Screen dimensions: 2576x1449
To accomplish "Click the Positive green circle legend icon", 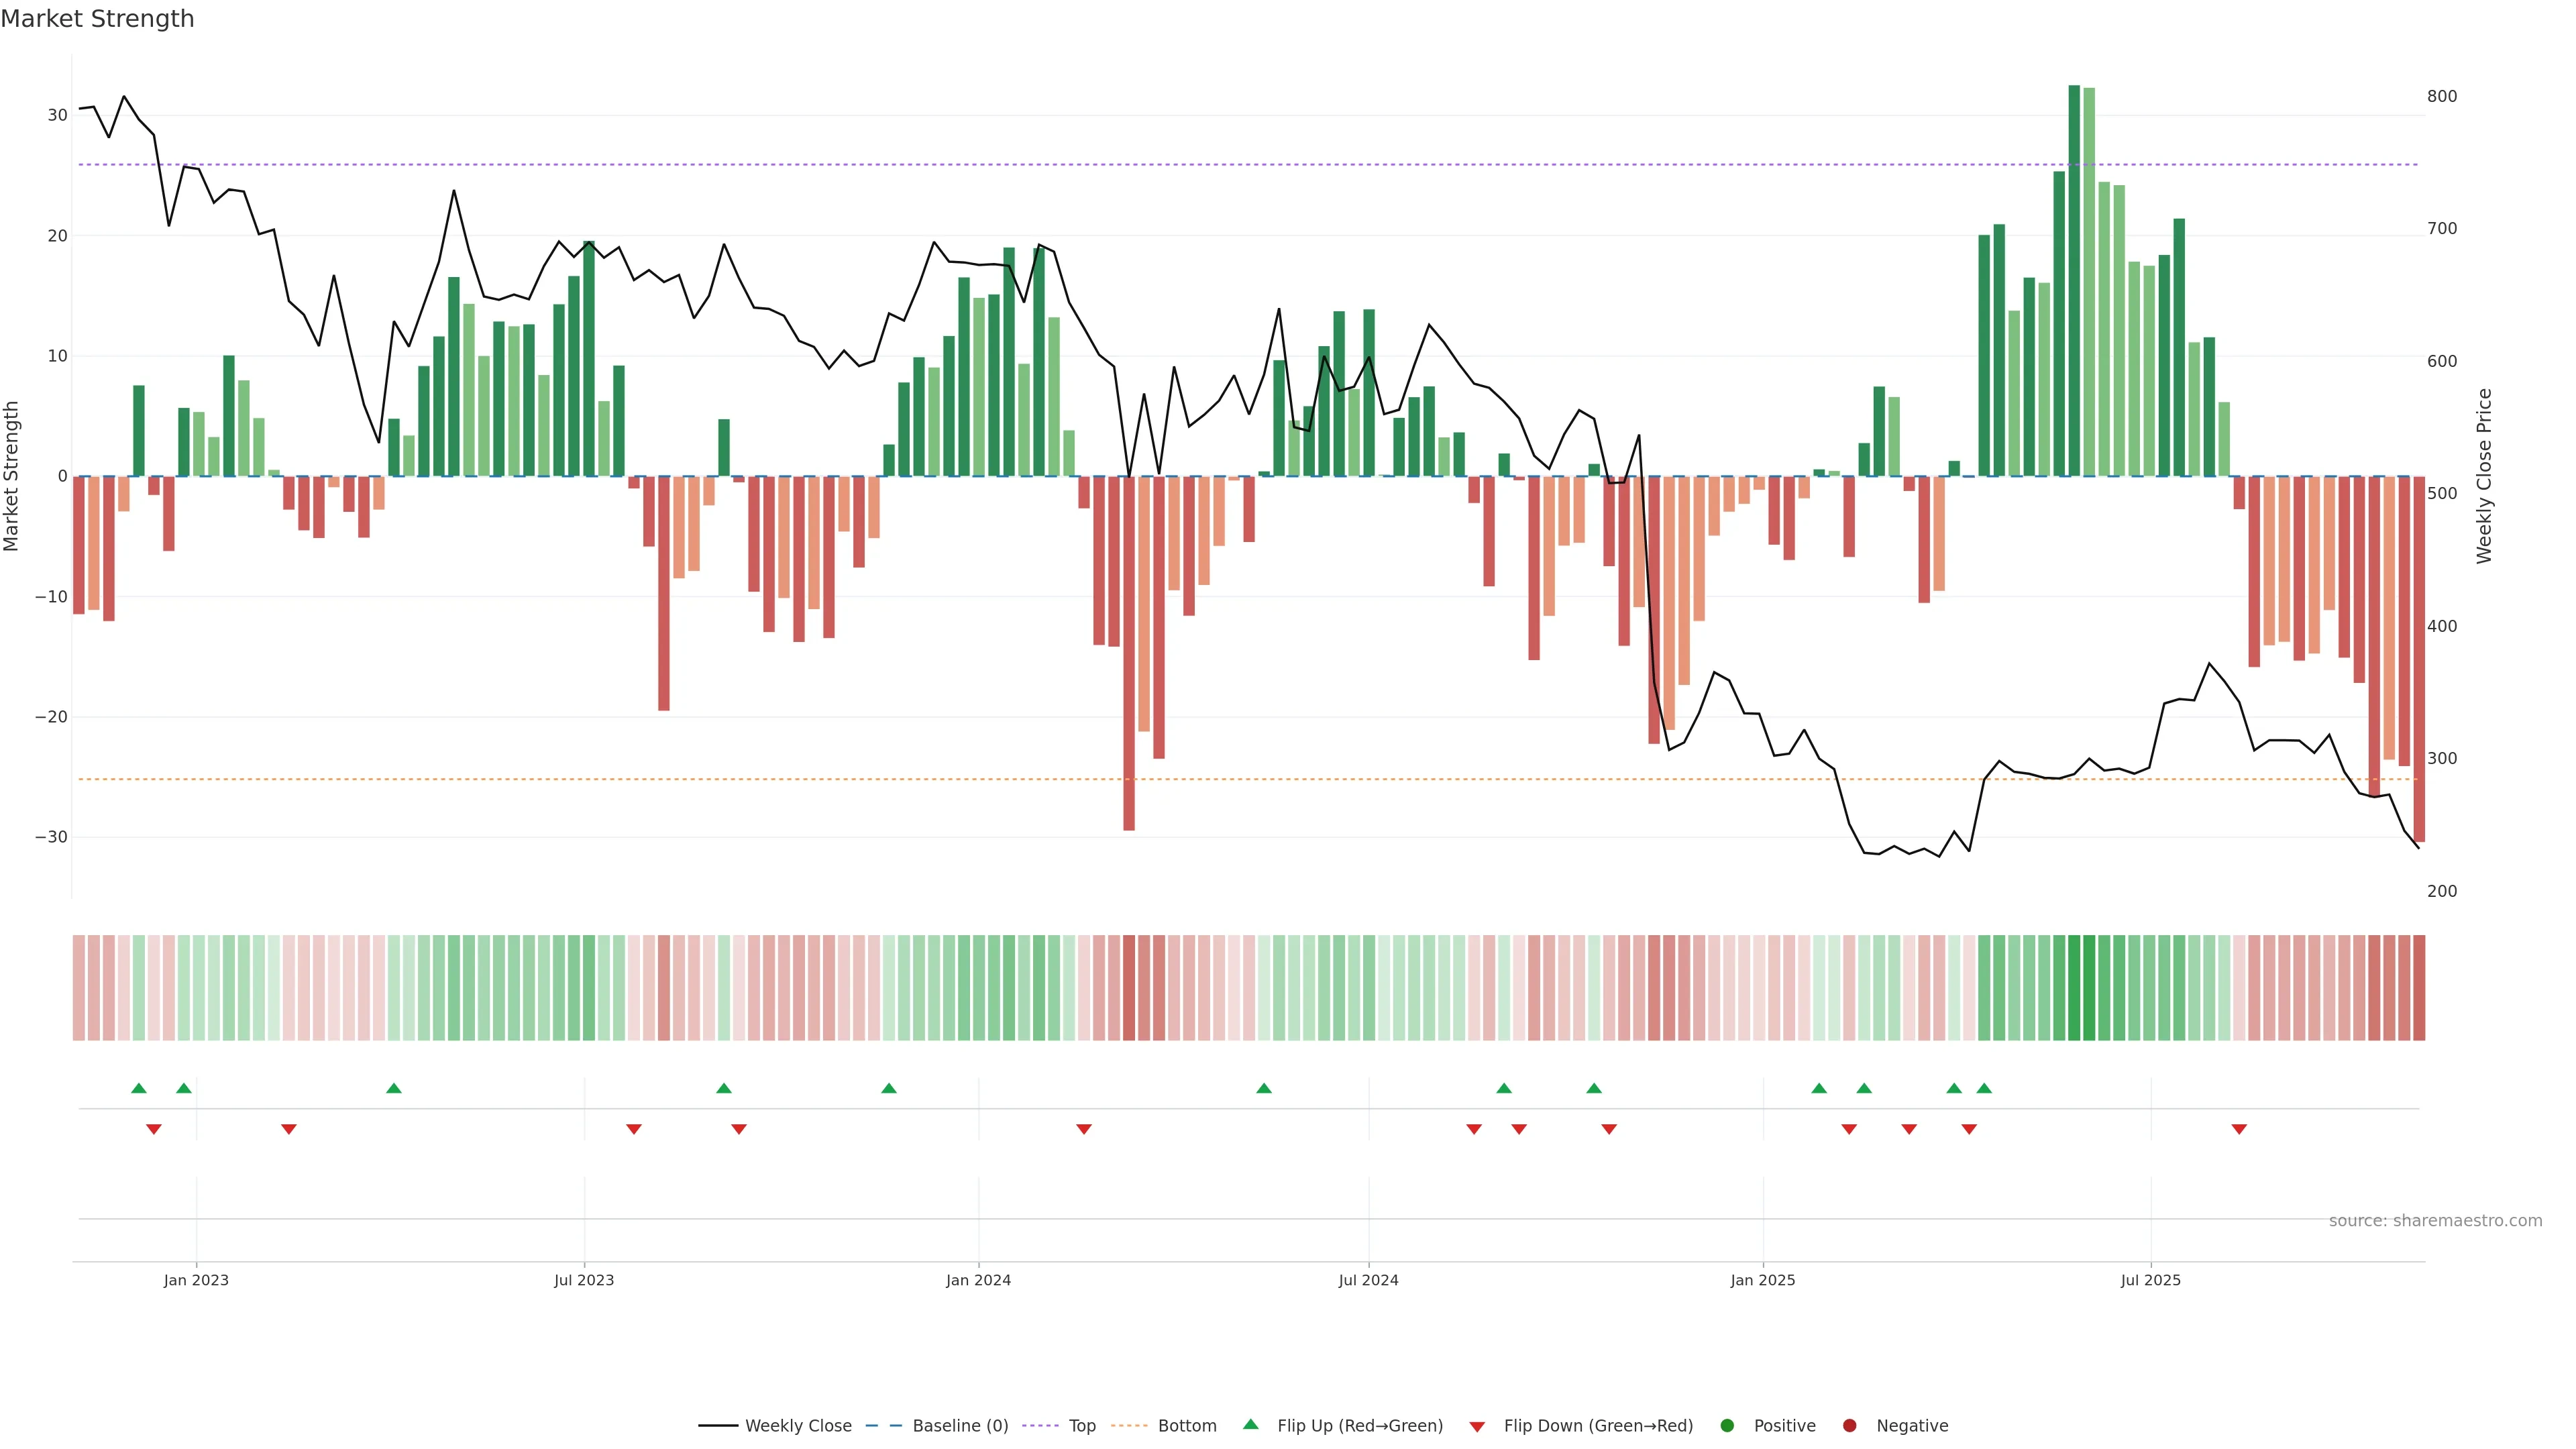I will coord(1727,1425).
